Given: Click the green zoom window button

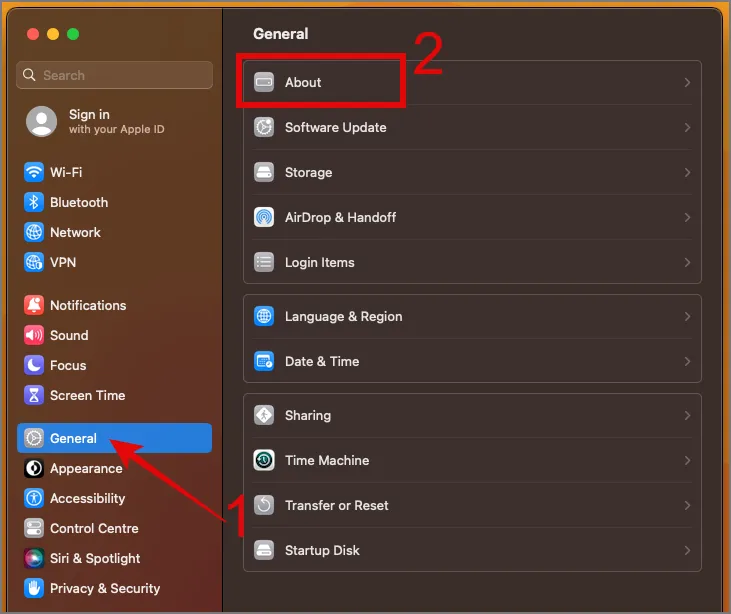Looking at the screenshot, I should pos(73,34).
